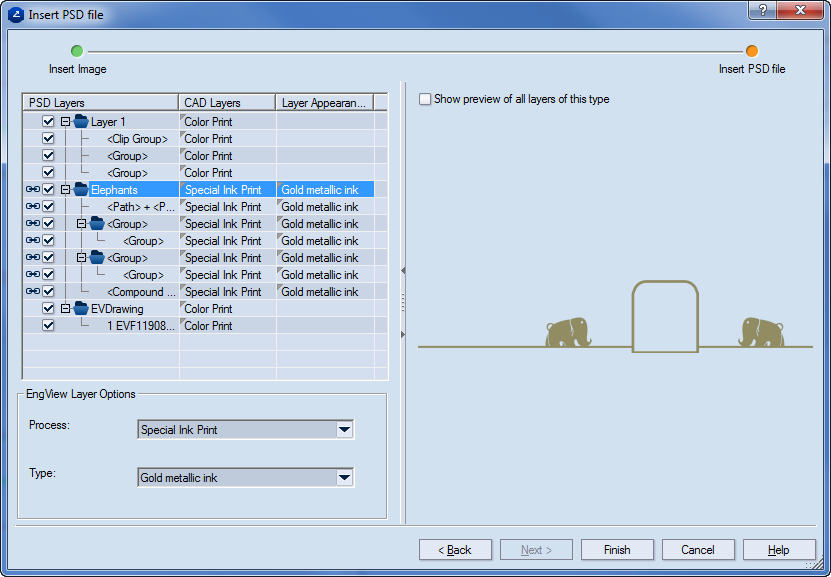The height and width of the screenshot is (577, 831).
Task: Click the orange Insert PSD file step circle
Action: pyautogui.click(x=752, y=51)
